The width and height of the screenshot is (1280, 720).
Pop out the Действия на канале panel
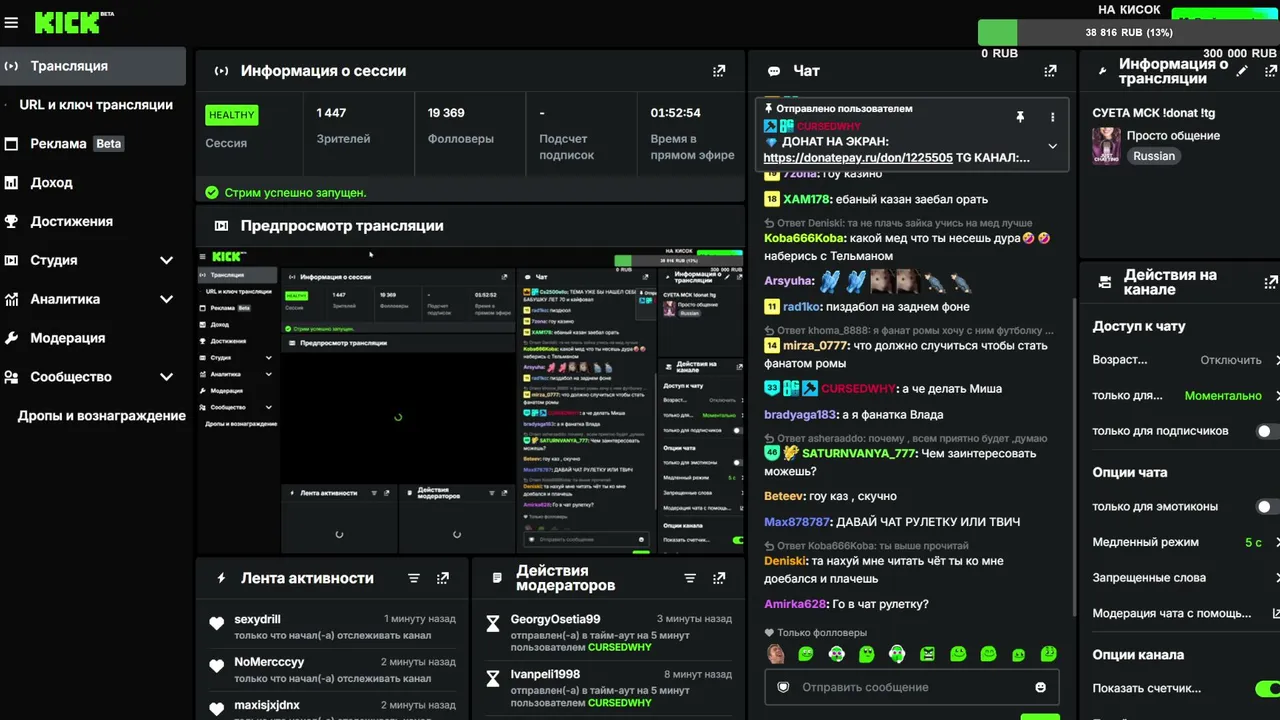click(1272, 282)
